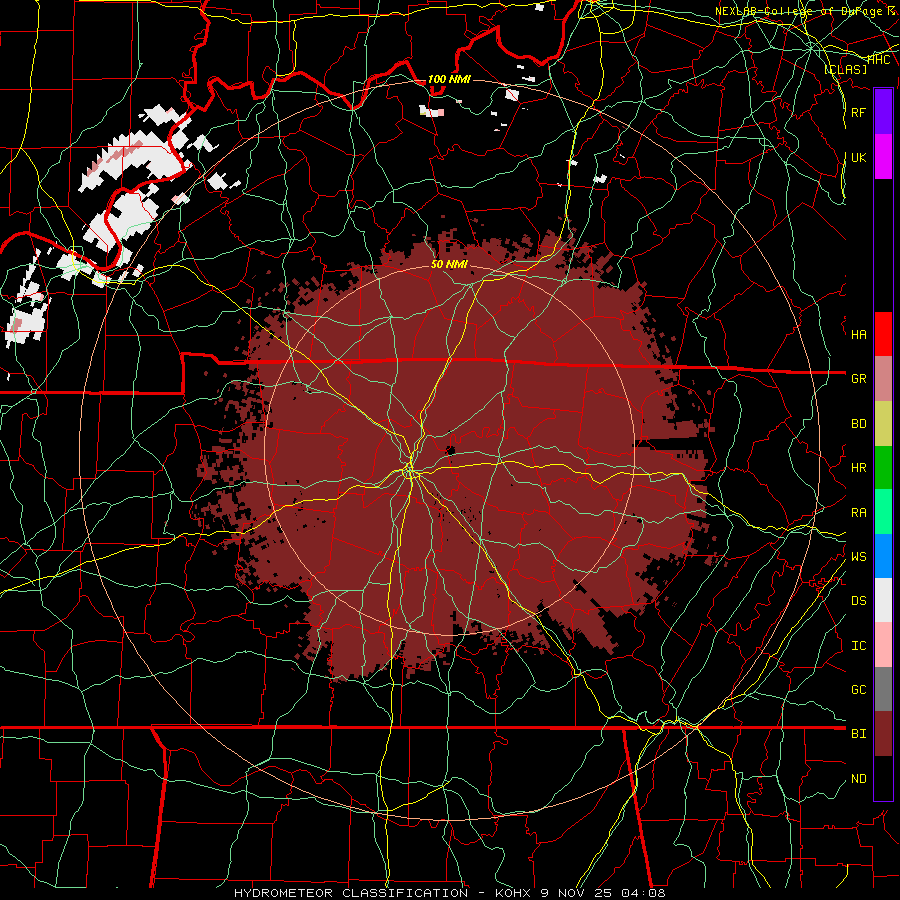Image resolution: width=900 pixels, height=900 pixels.
Task: Click the brown BI legend swatch
Action: [x=883, y=734]
